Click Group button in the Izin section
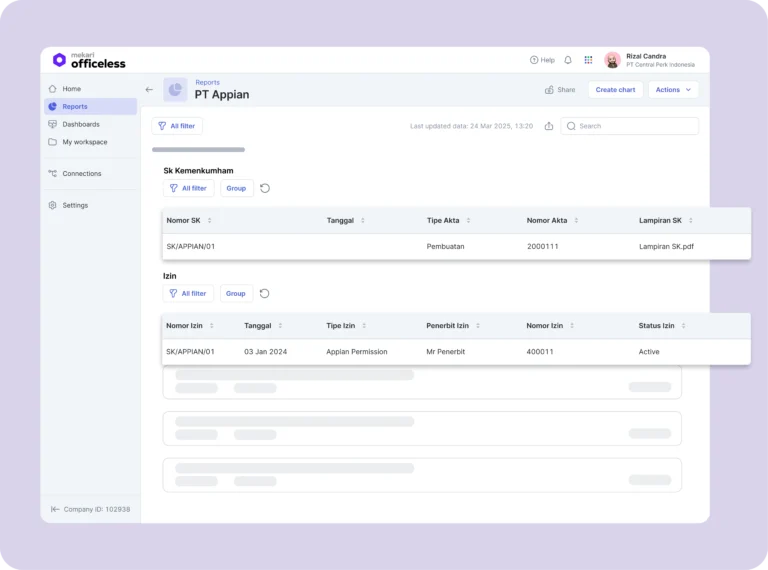 click(x=236, y=294)
